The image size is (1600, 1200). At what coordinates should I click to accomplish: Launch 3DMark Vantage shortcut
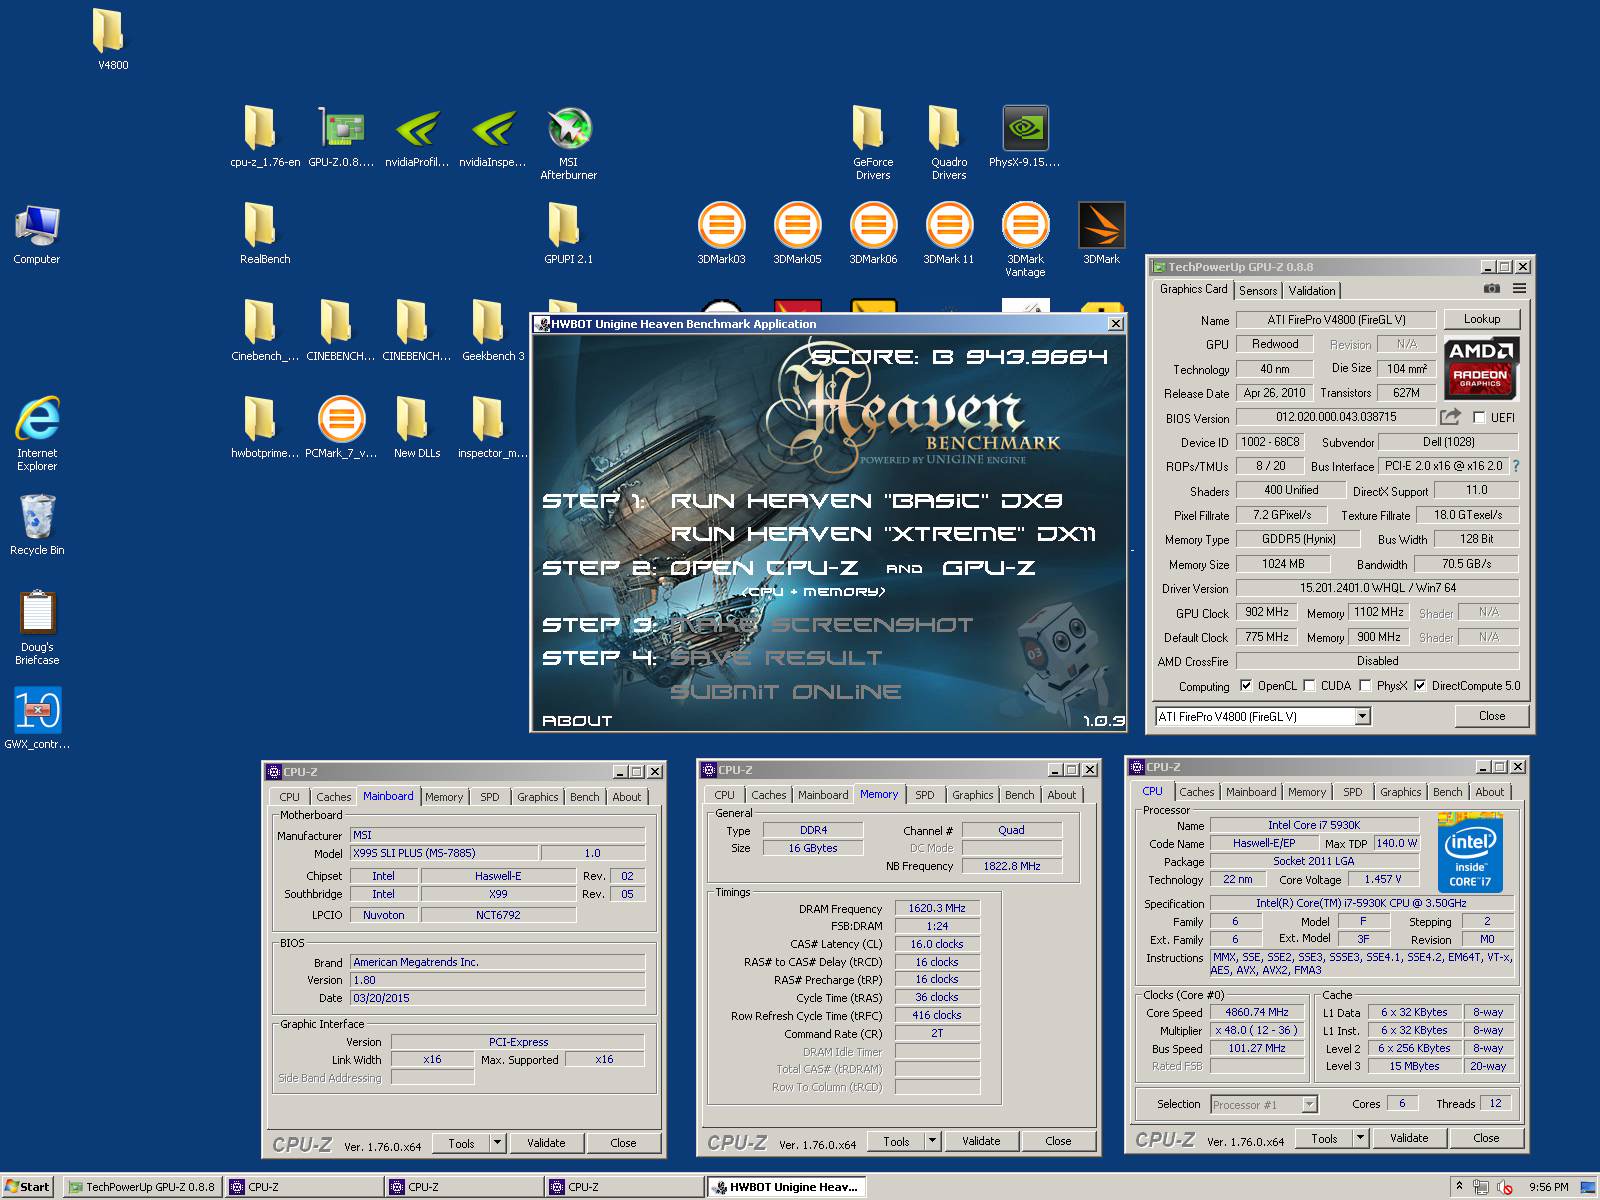pyautogui.click(x=1025, y=240)
